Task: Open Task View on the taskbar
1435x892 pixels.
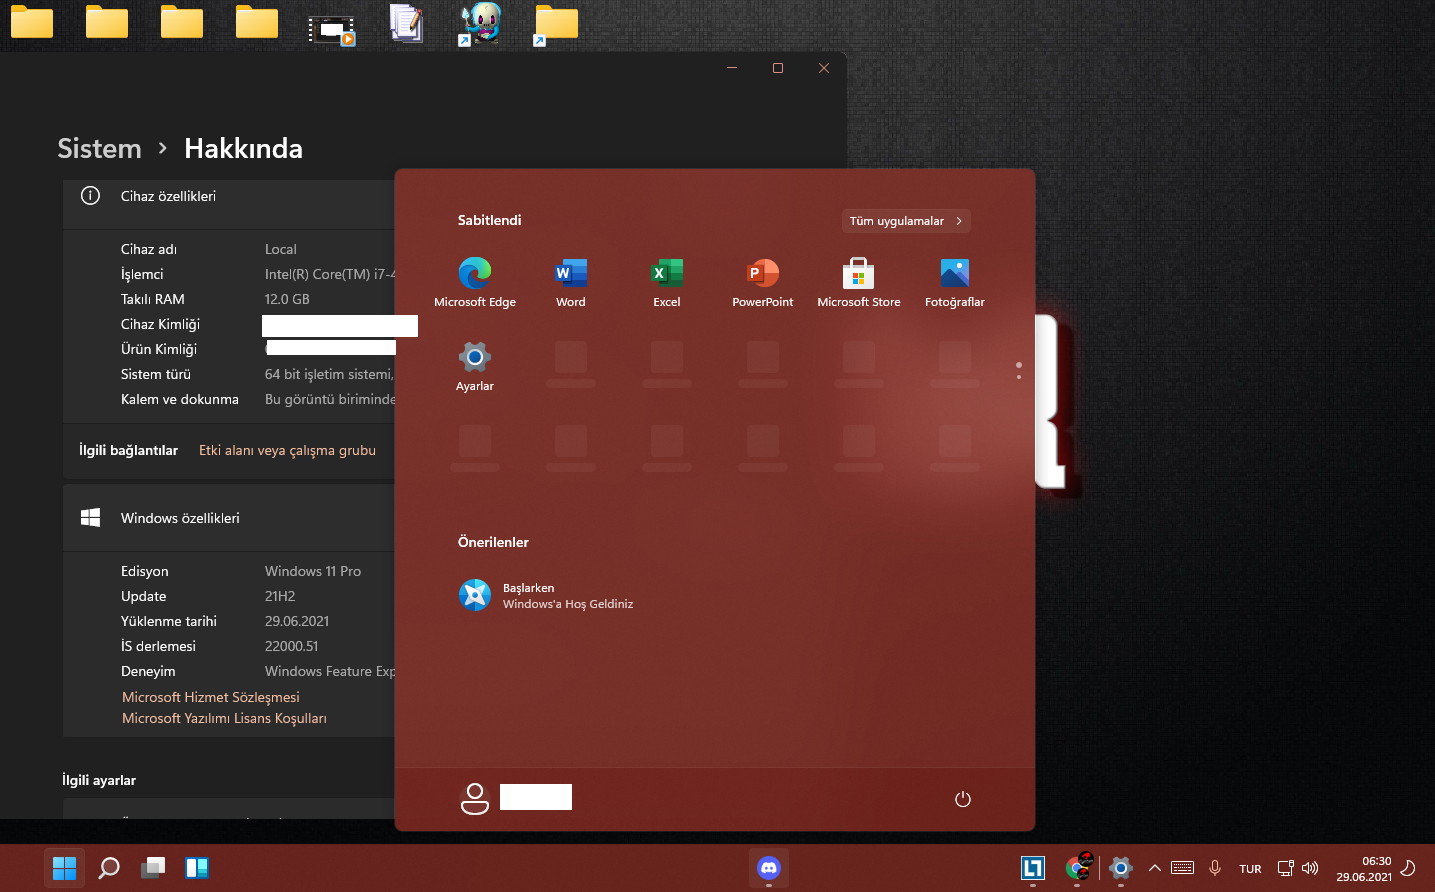Action: tap(153, 868)
